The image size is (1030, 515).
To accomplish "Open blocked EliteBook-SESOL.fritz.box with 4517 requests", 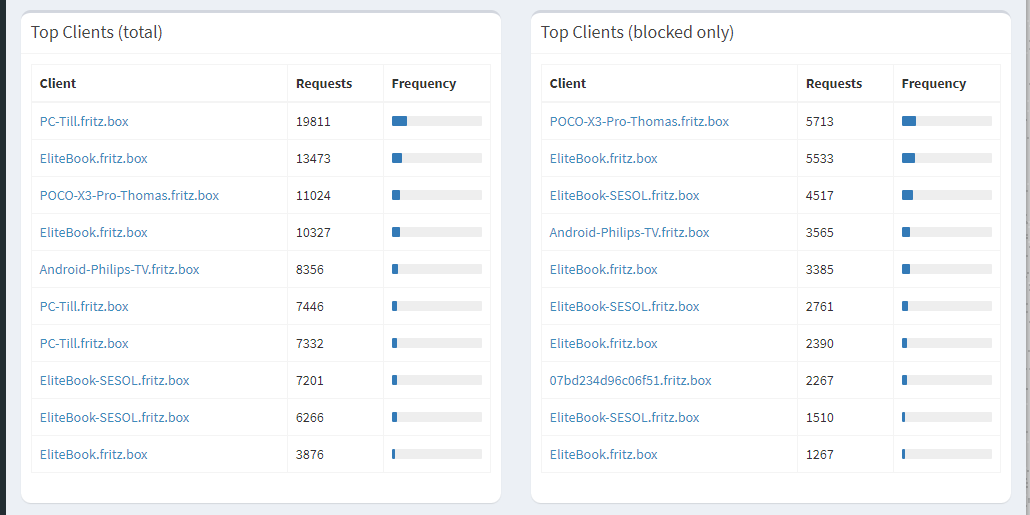I will (x=624, y=195).
